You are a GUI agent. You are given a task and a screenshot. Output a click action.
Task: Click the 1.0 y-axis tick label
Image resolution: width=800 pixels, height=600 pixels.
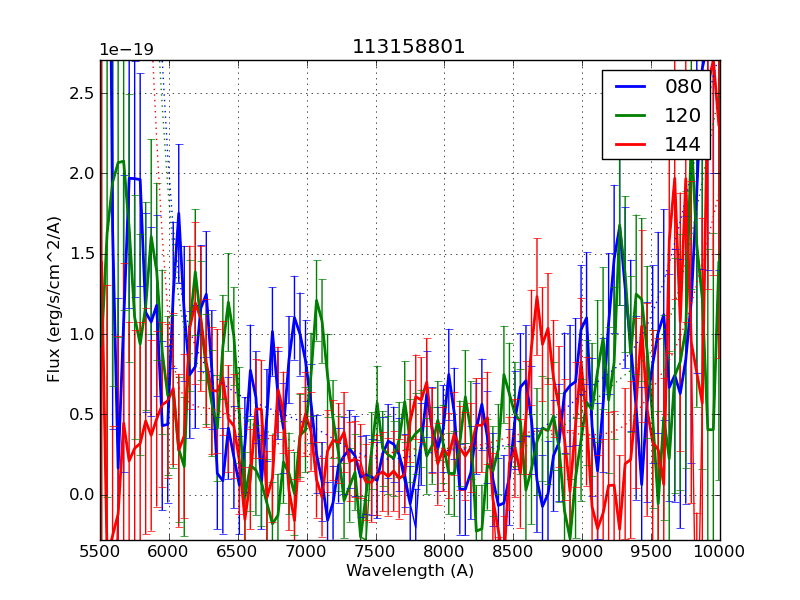coord(81,334)
